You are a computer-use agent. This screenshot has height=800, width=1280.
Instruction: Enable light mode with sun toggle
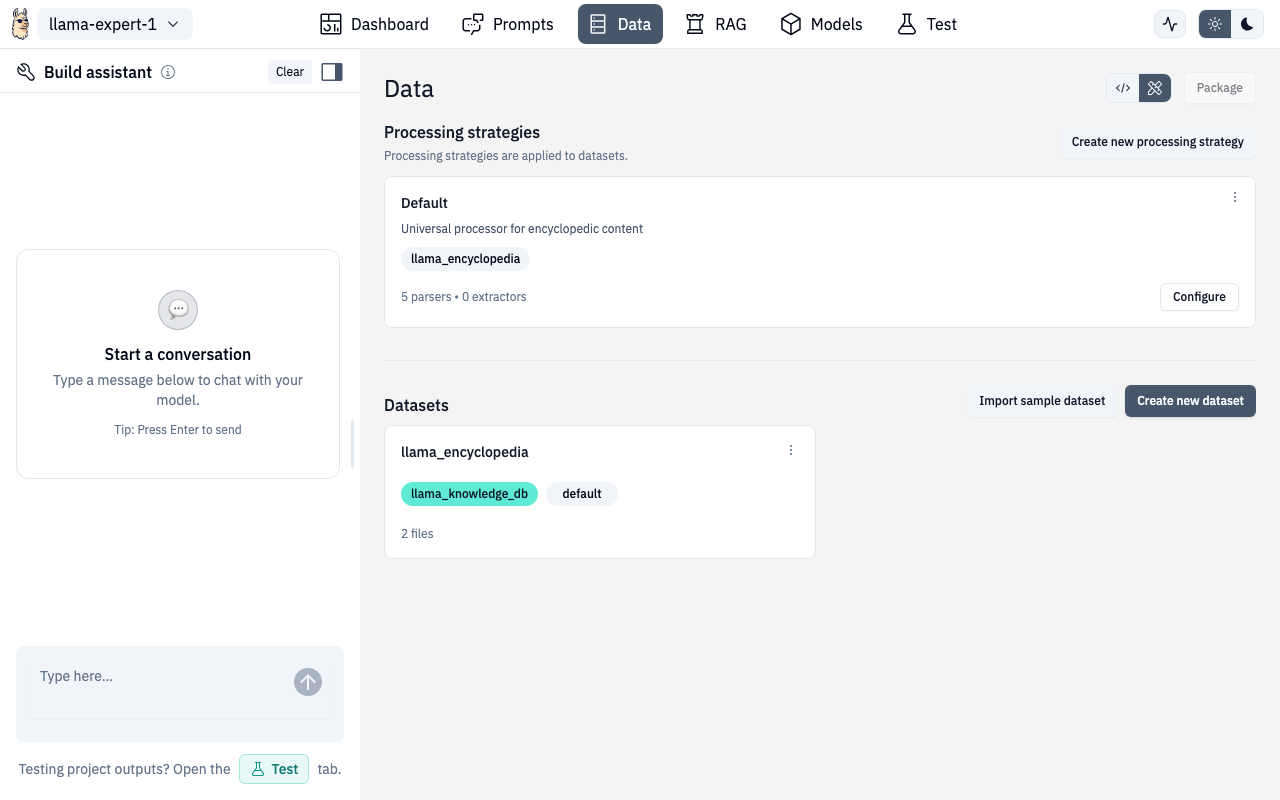pyautogui.click(x=1214, y=23)
